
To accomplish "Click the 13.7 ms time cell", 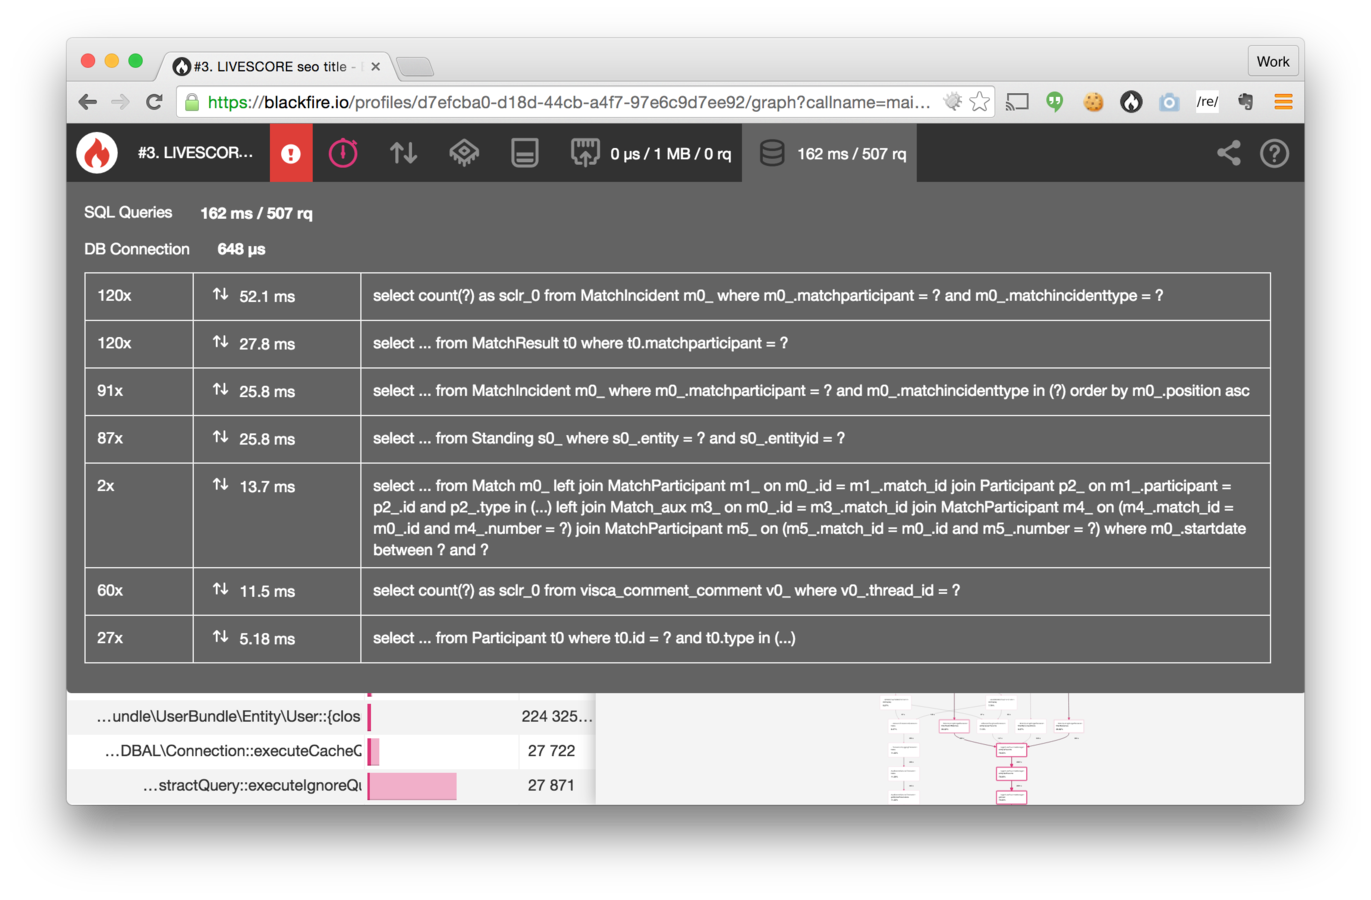I will (277, 516).
